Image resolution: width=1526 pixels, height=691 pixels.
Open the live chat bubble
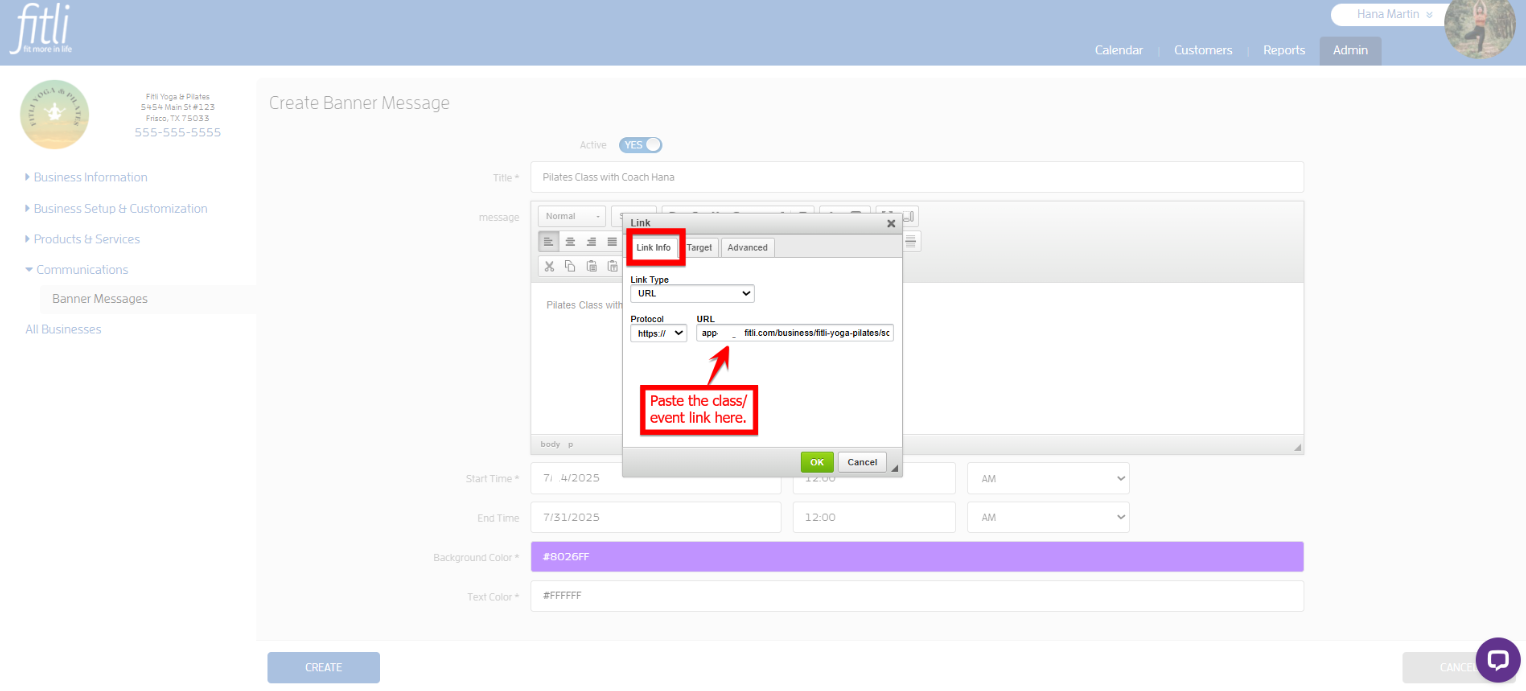point(1498,660)
